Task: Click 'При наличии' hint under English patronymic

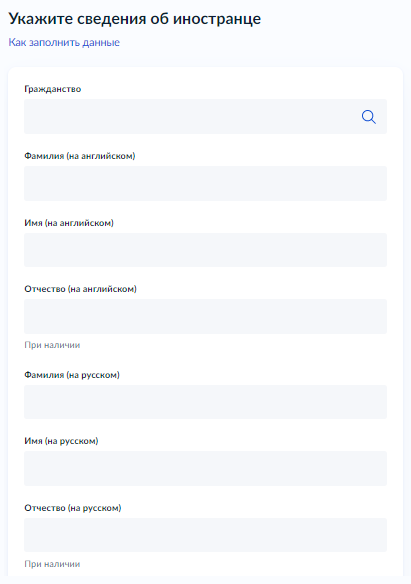Action: [52, 345]
